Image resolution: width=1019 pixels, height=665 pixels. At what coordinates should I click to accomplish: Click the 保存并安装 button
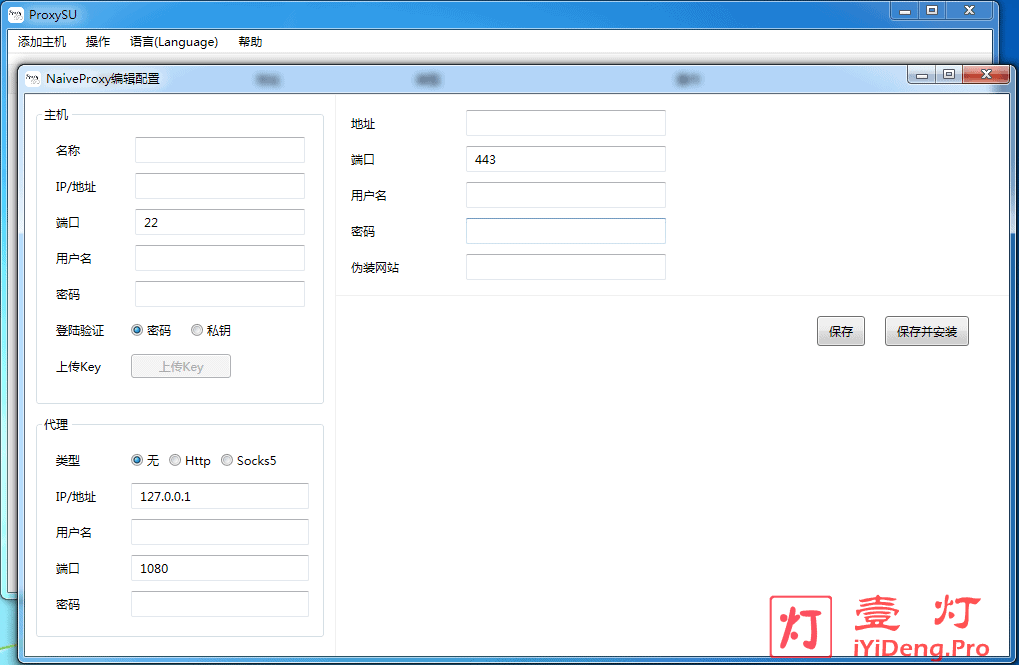927,331
